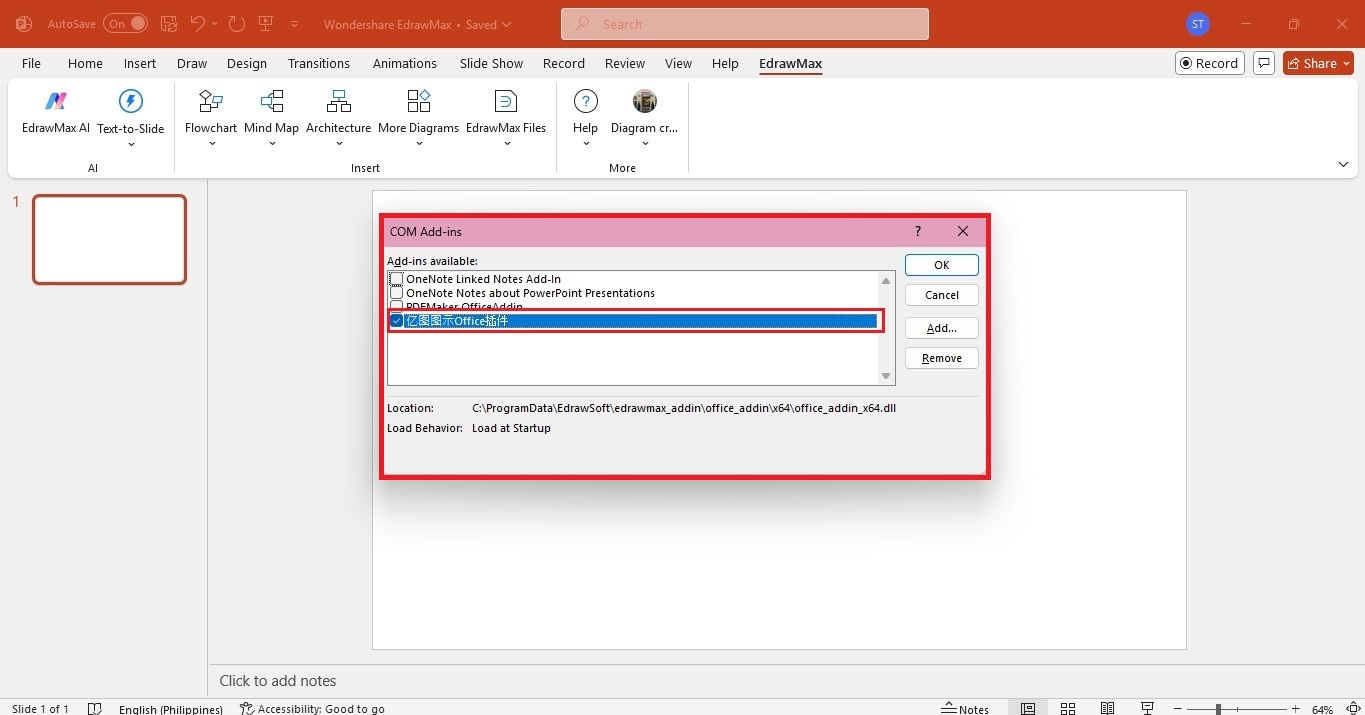The image size is (1365, 715).
Task: Fit slide to current window
Action: 1354,708
